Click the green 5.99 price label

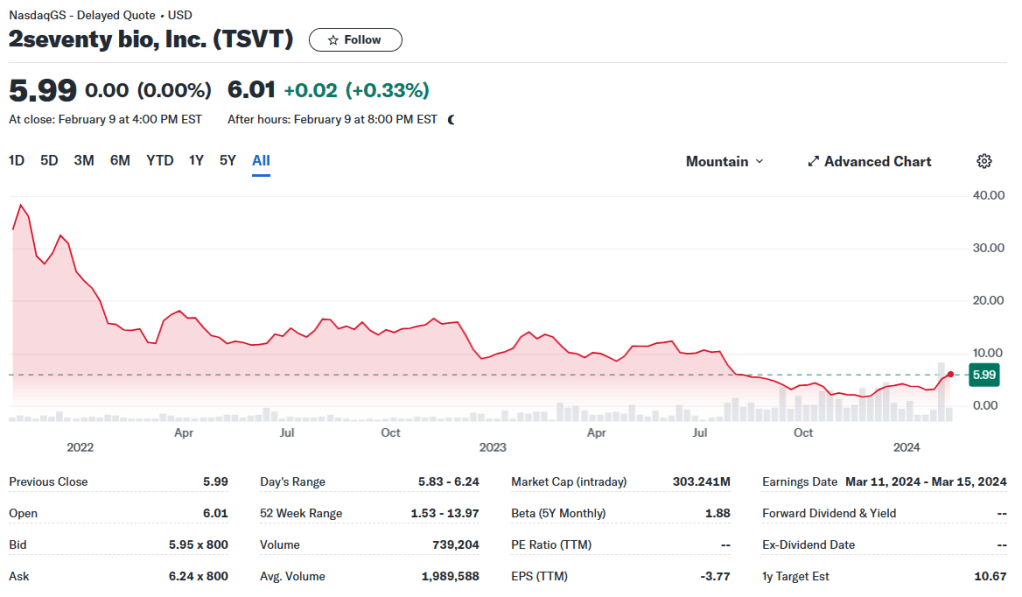tap(984, 375)
